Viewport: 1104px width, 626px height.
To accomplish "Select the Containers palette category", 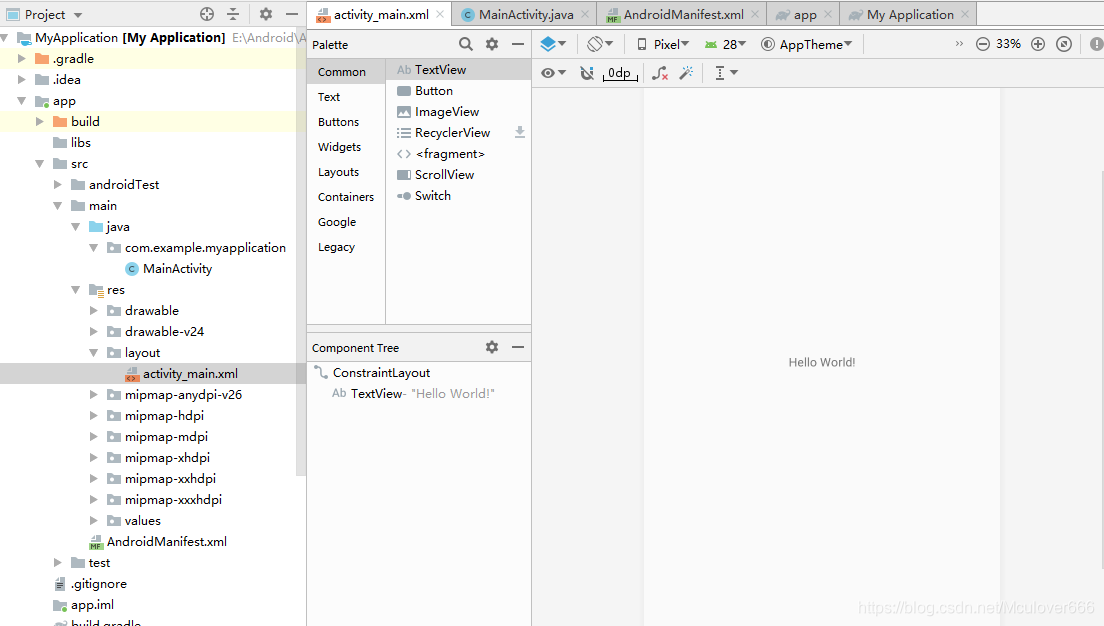I will [x=346, y=196].
